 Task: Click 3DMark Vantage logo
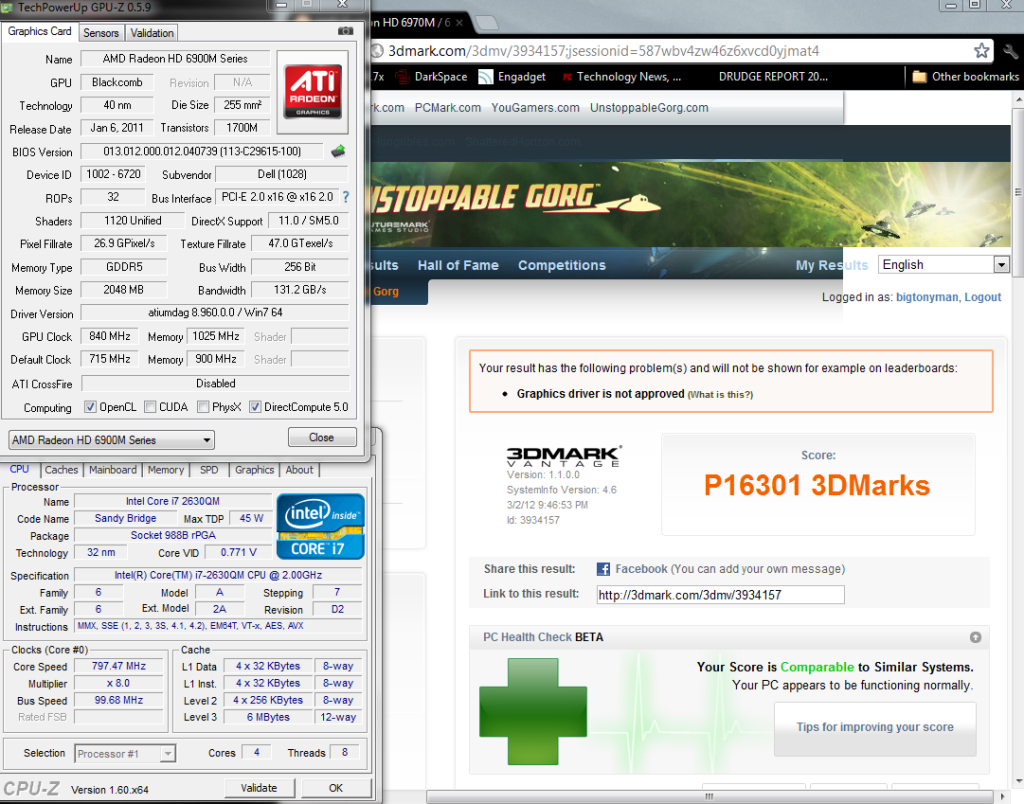tap(564, 457)
